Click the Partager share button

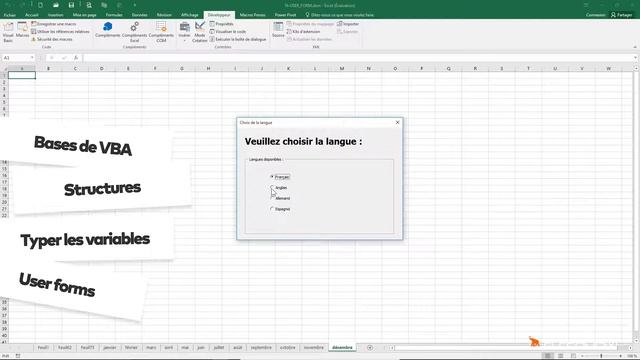pos(621,15)
